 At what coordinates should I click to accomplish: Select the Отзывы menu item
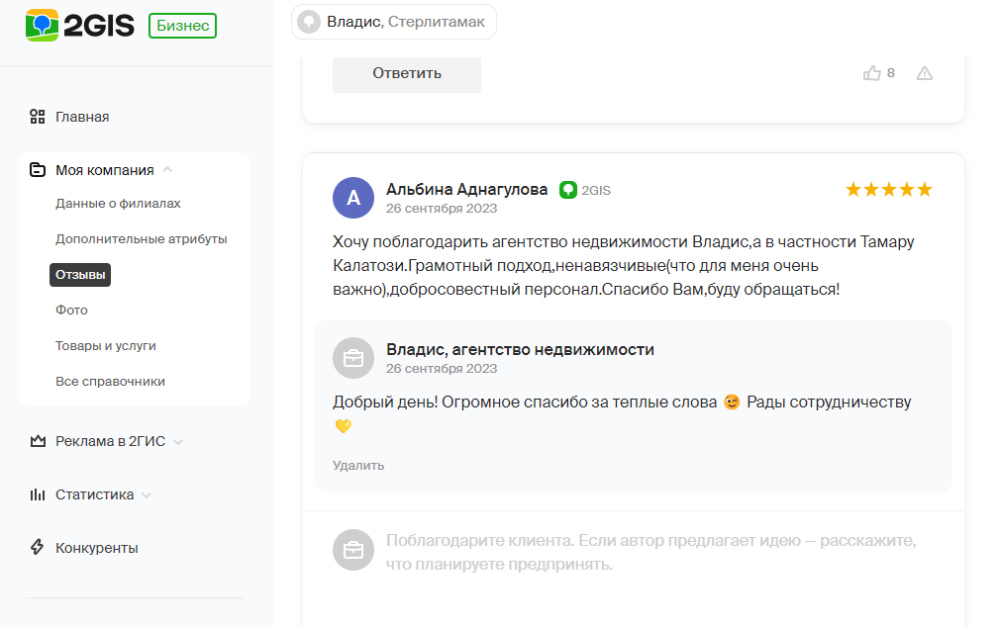click(80, 275)
